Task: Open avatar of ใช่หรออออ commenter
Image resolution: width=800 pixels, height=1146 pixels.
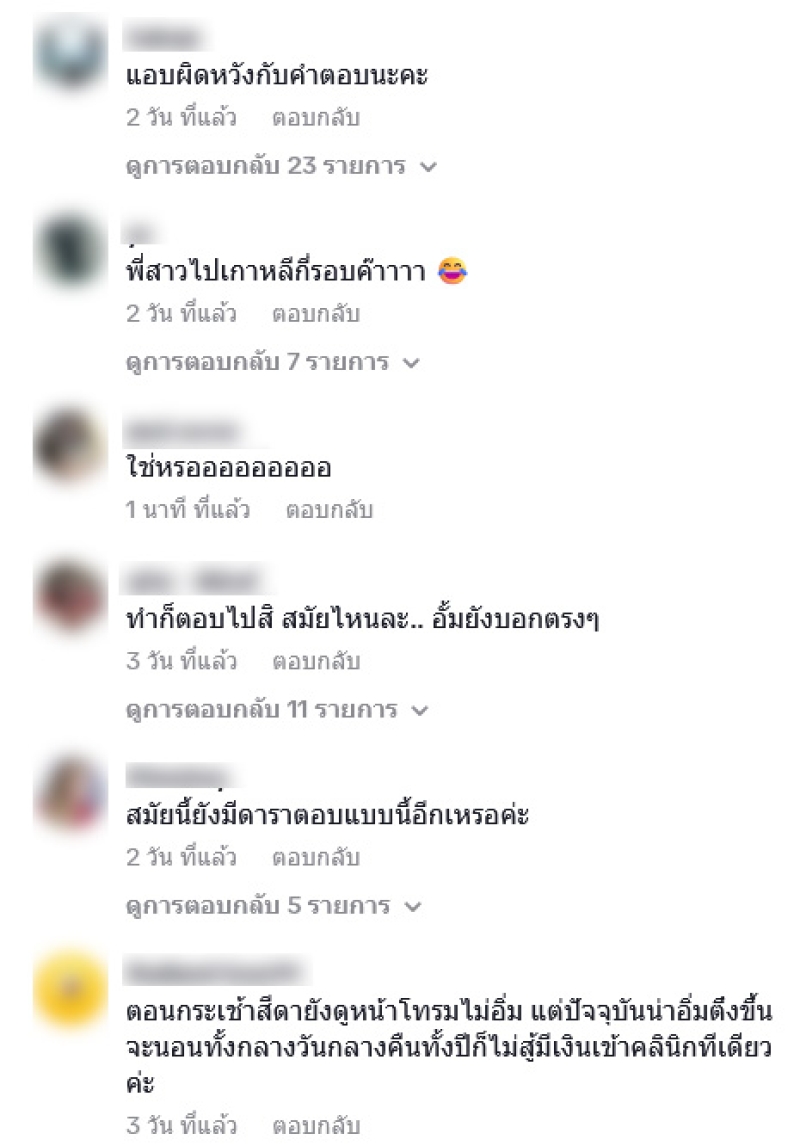Action: click(x=71, y=444)
